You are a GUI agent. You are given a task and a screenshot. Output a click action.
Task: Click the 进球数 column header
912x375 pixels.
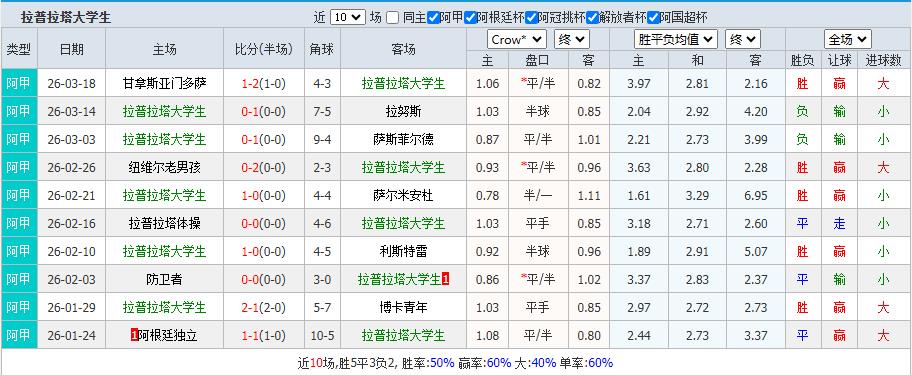tap(884, 60)
